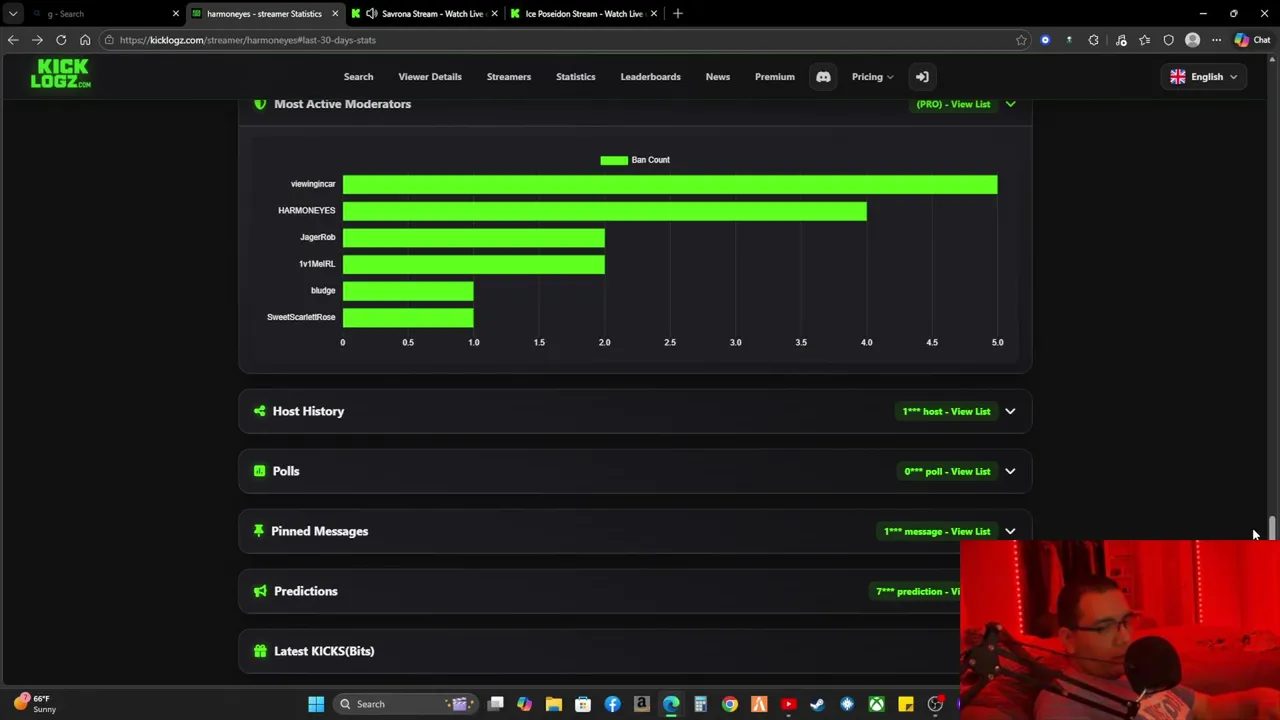The image size is (1280, 720).
Task: Open the Pricing dropdown menu
Action: [x=872, y=77]
